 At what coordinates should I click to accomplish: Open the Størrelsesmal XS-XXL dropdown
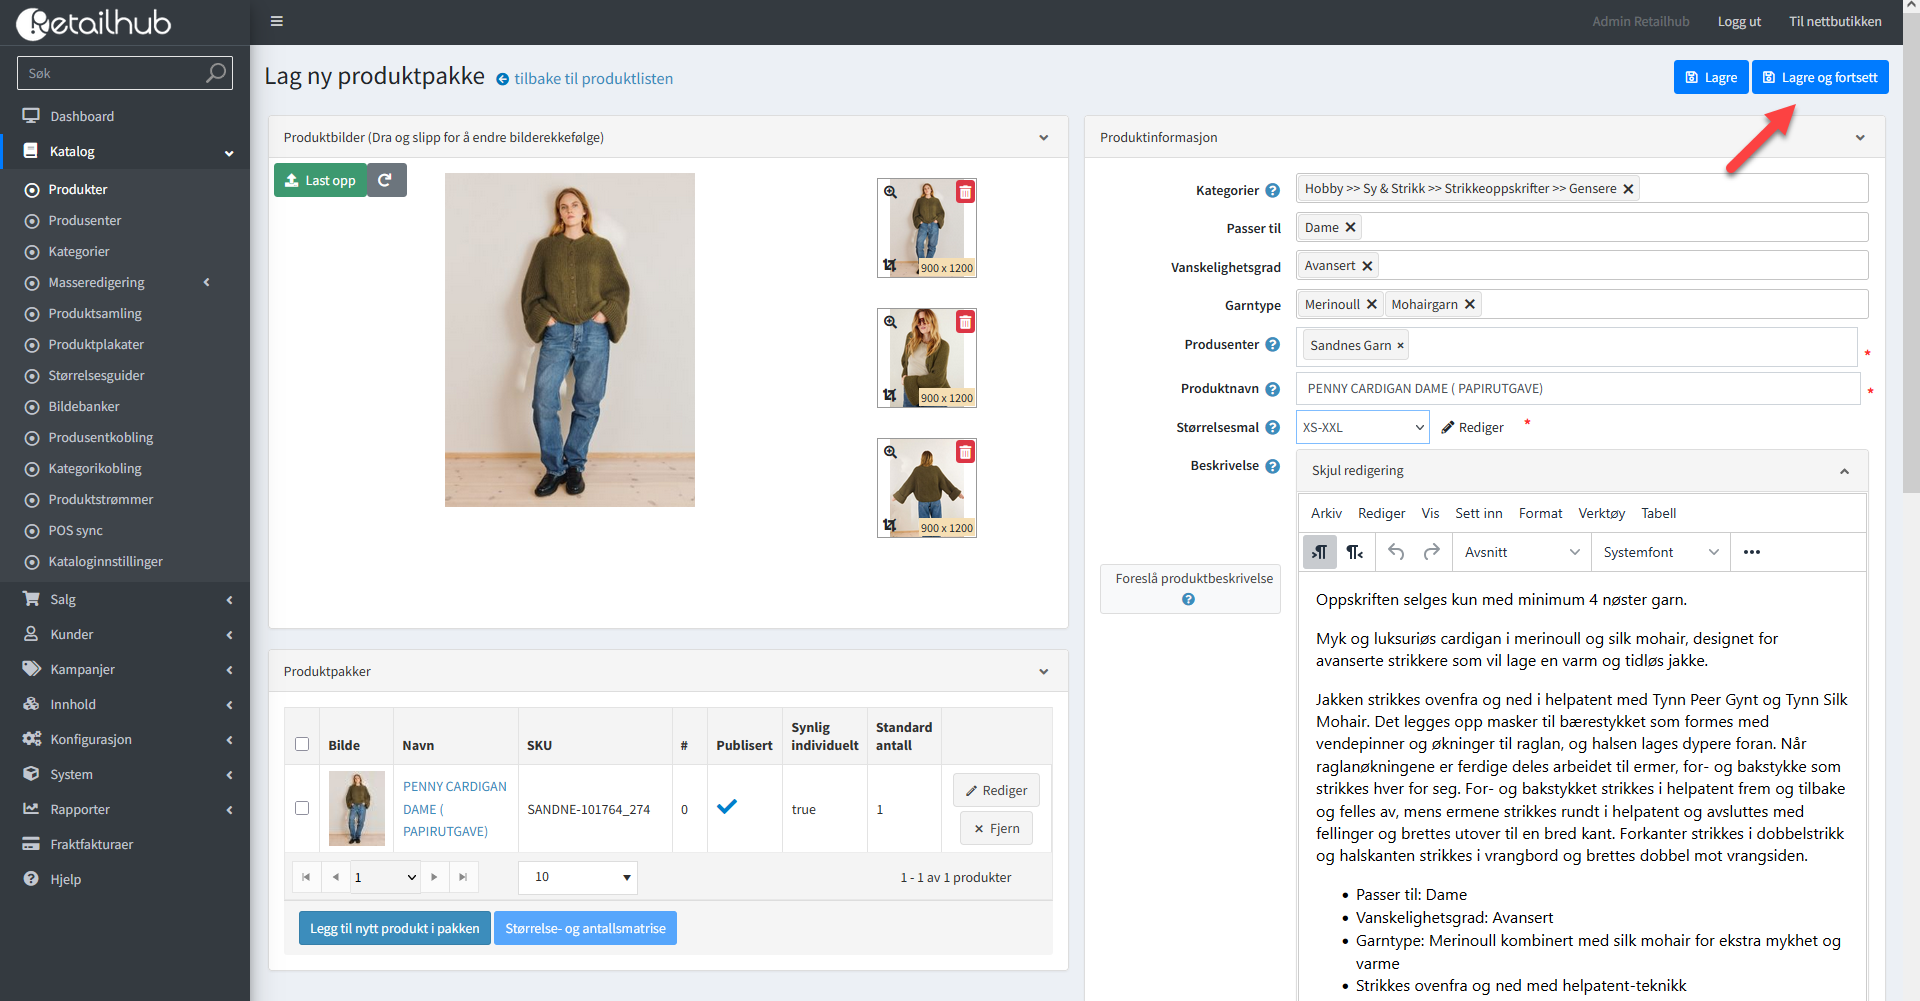pyautogui.click(x=1362, y=427)
